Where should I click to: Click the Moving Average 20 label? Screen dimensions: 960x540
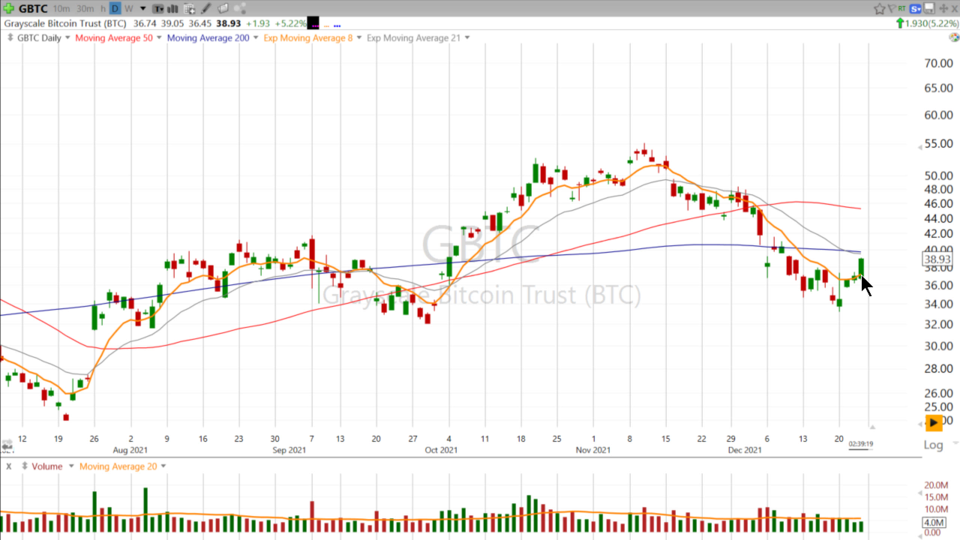click(x=118, y=467)
